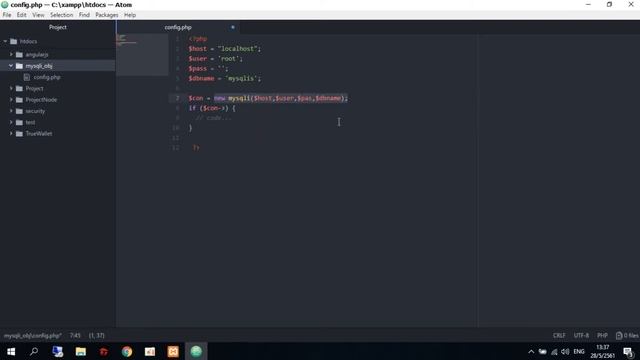
Task: Change the UTF-8 encoding setting
Action: pos(581,336)
